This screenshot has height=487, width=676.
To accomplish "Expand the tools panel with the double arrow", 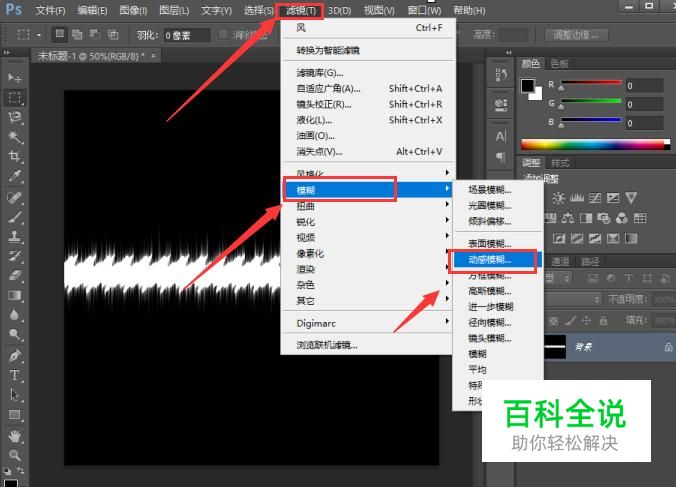I will pyautogui.click(x=6, y=53).
